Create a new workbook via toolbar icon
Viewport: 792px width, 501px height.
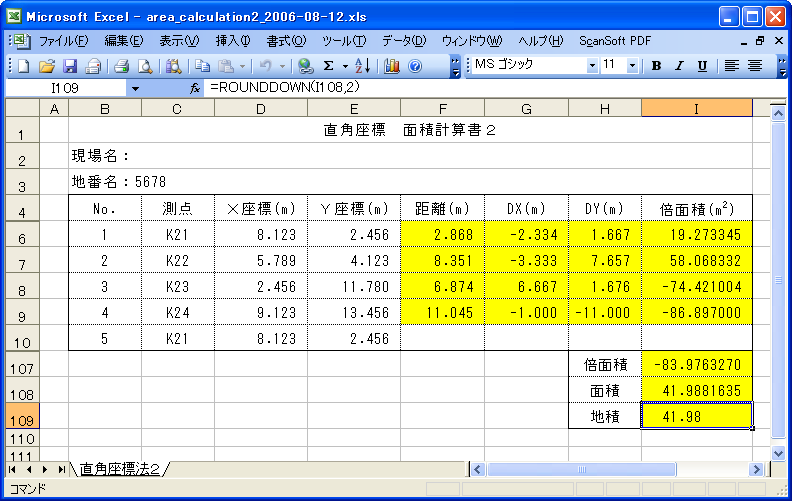23,66
